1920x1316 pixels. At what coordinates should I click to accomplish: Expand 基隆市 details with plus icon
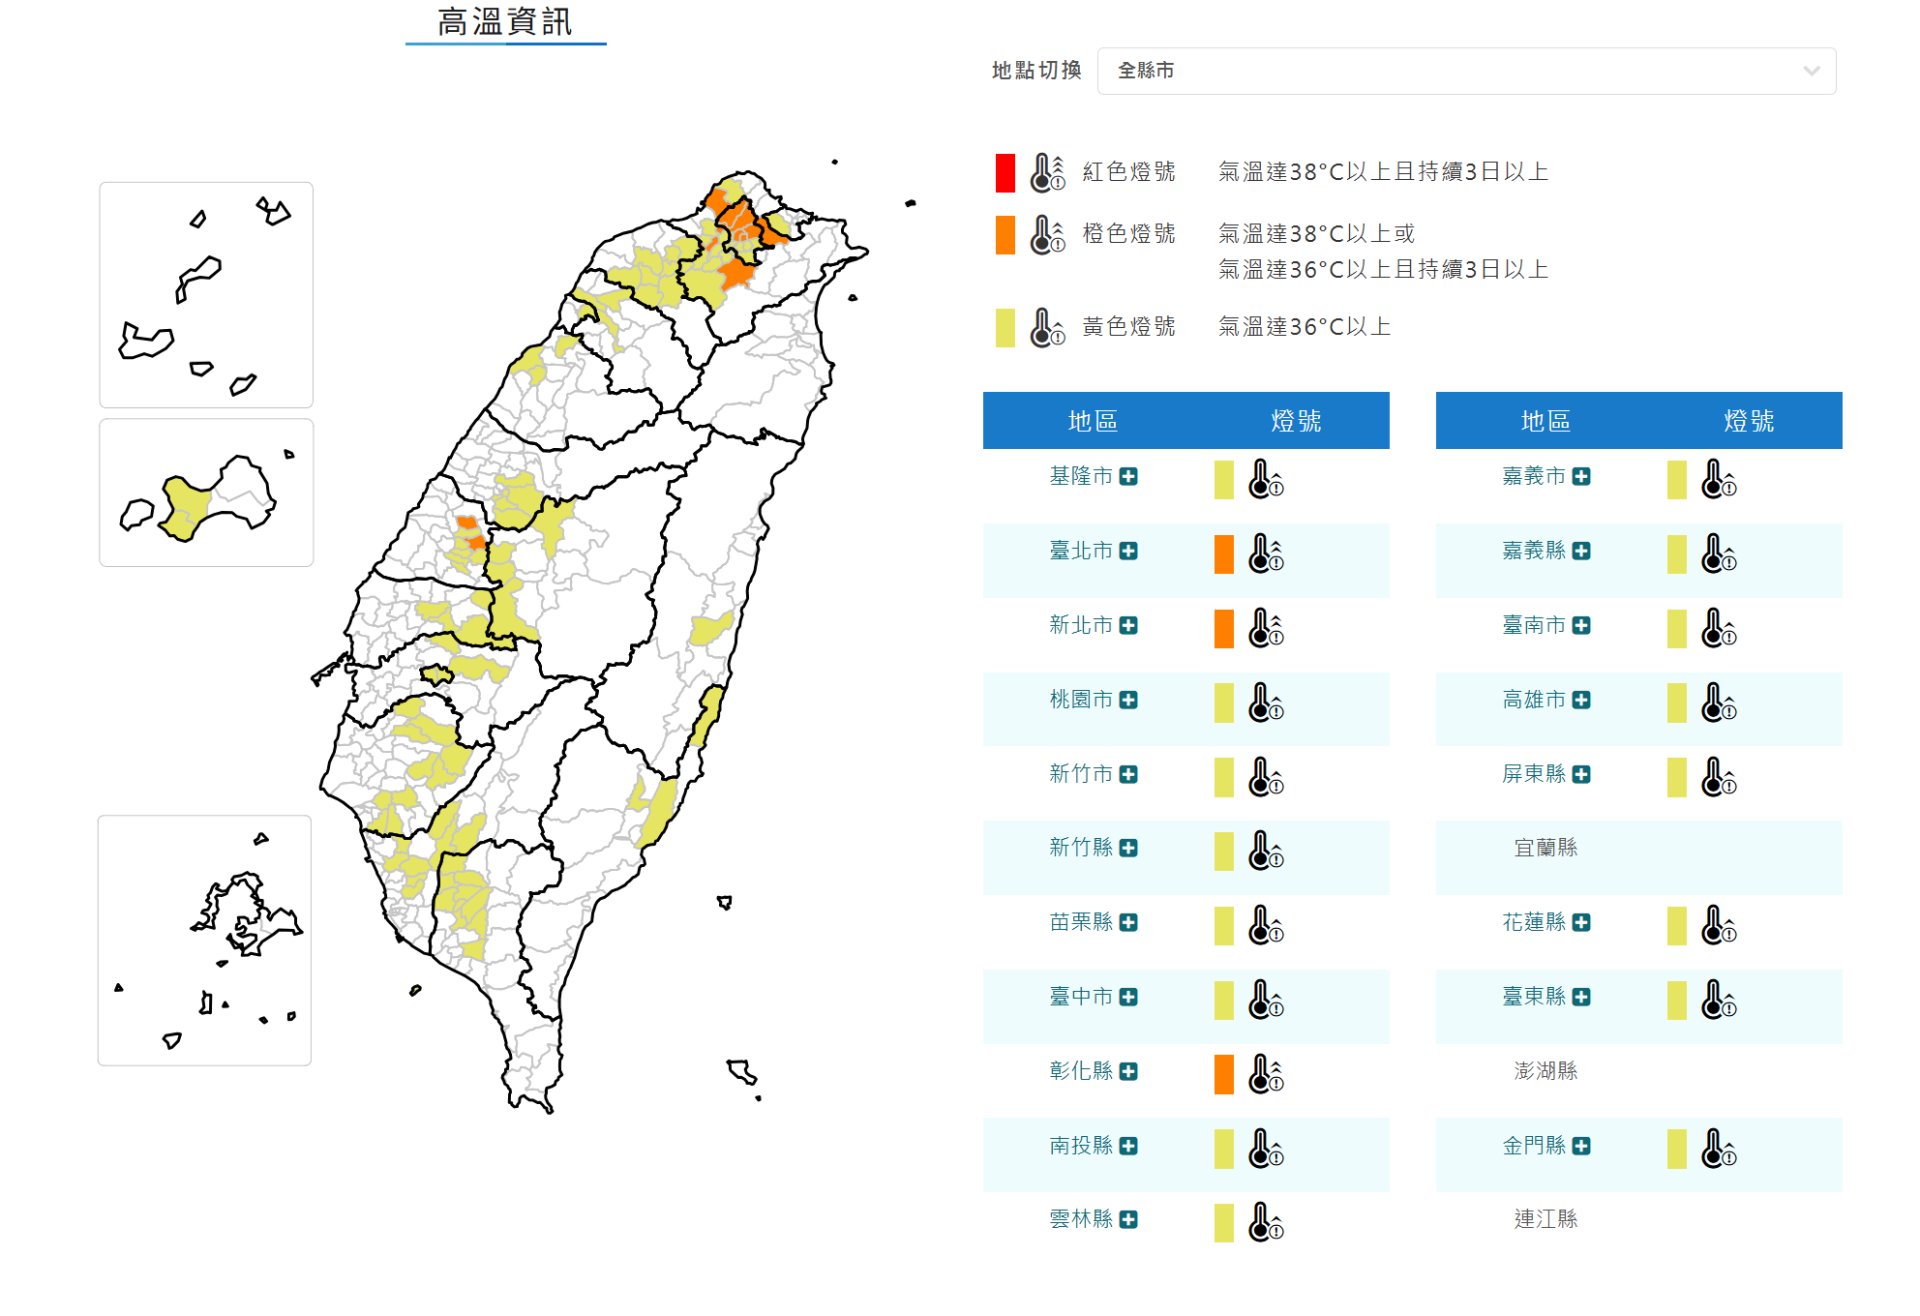pyautogui.click(x=1128, y=477)
